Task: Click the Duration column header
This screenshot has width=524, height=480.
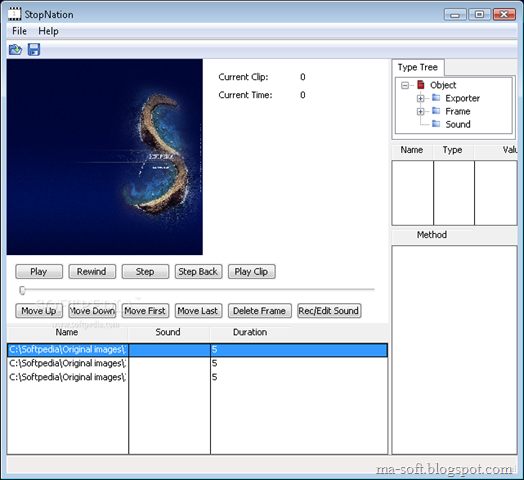Action: (x=250, y=332)
